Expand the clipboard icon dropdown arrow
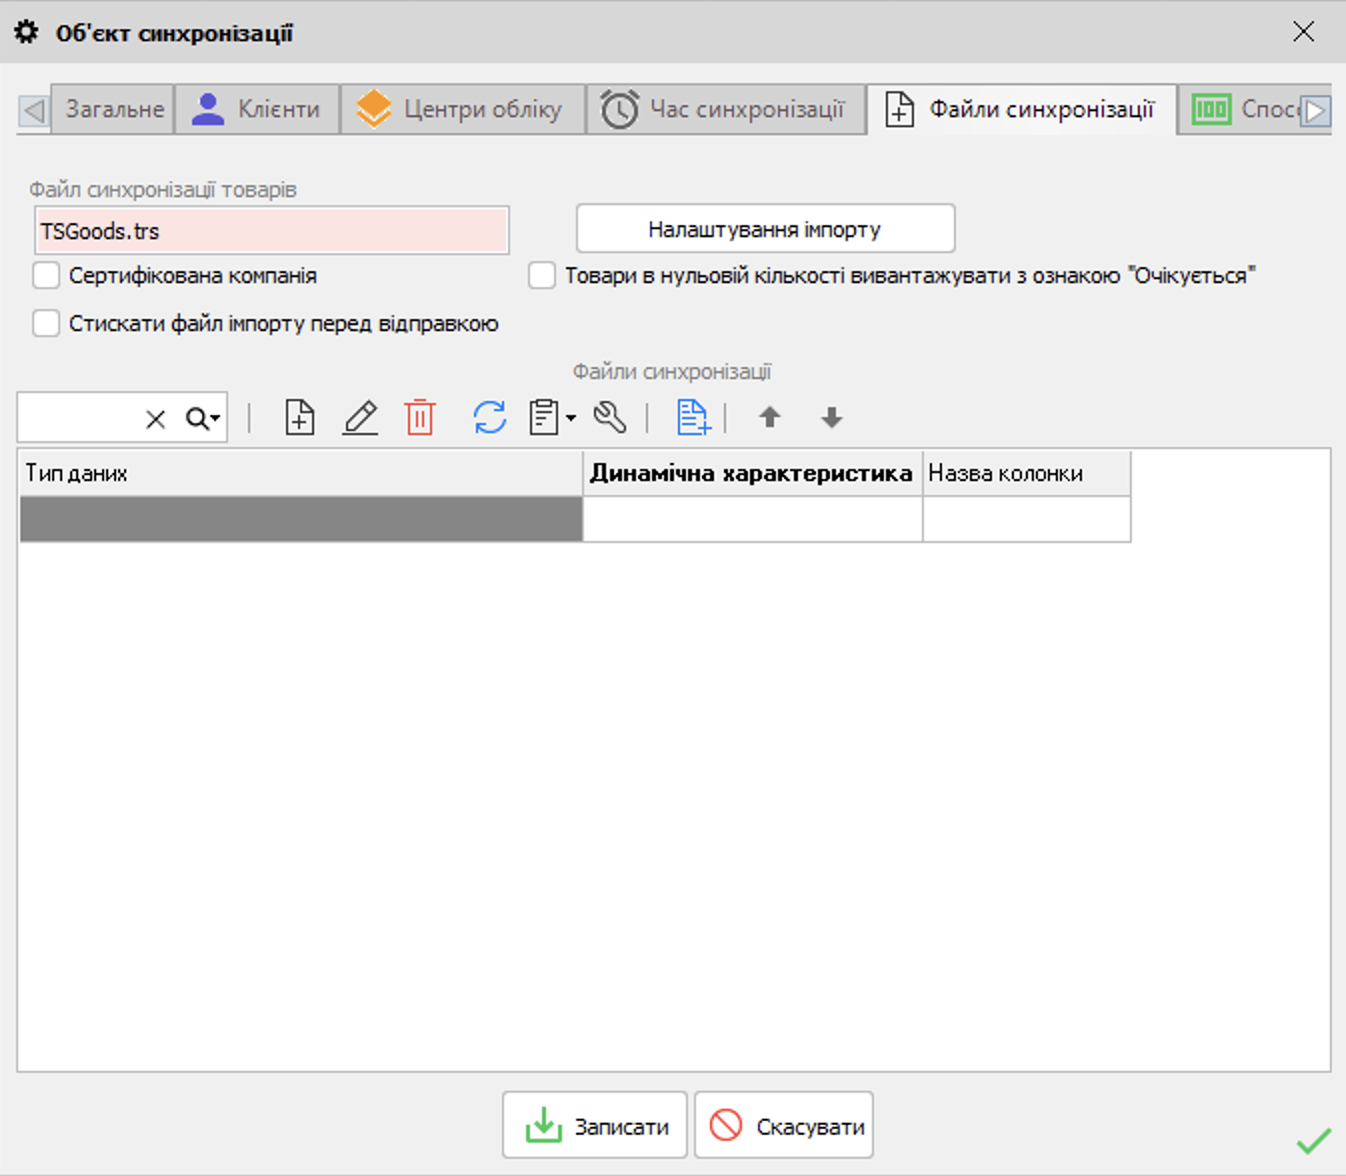 (571, 418)
